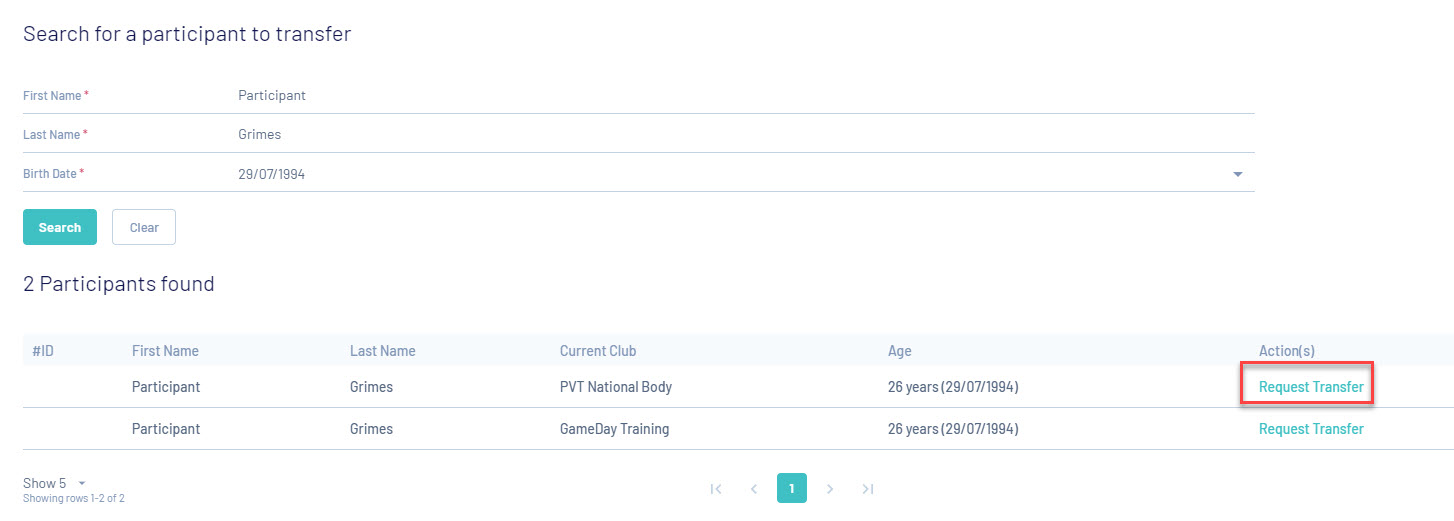Select the GameDay Training club cell
Screen dimensions: 1454x521
614,429
